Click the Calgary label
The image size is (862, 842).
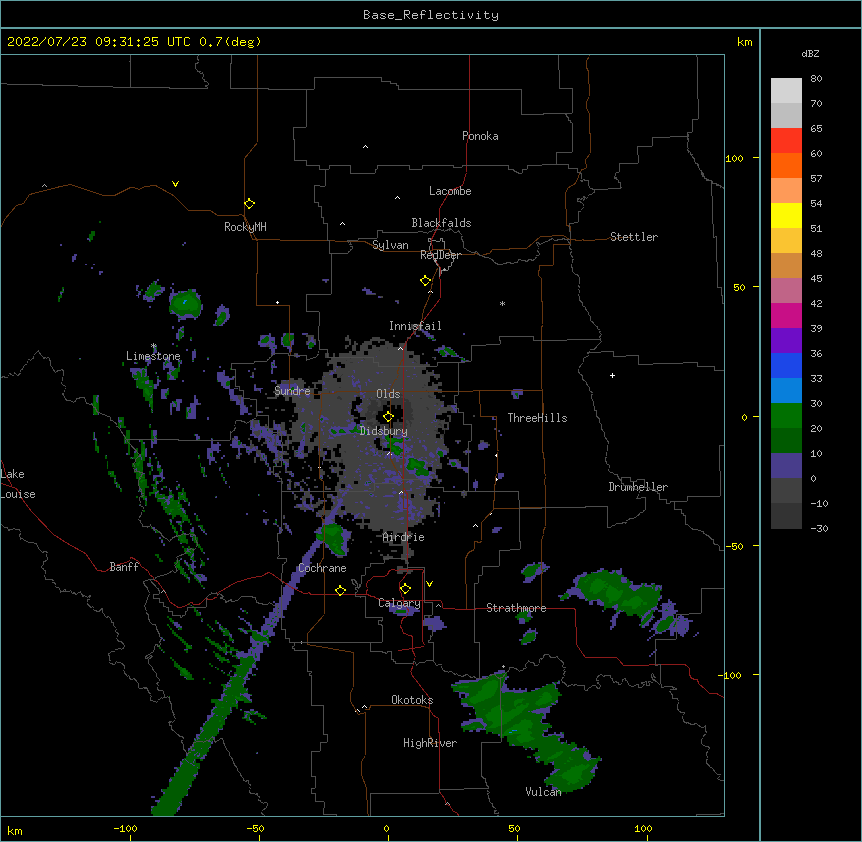(399, 603)
